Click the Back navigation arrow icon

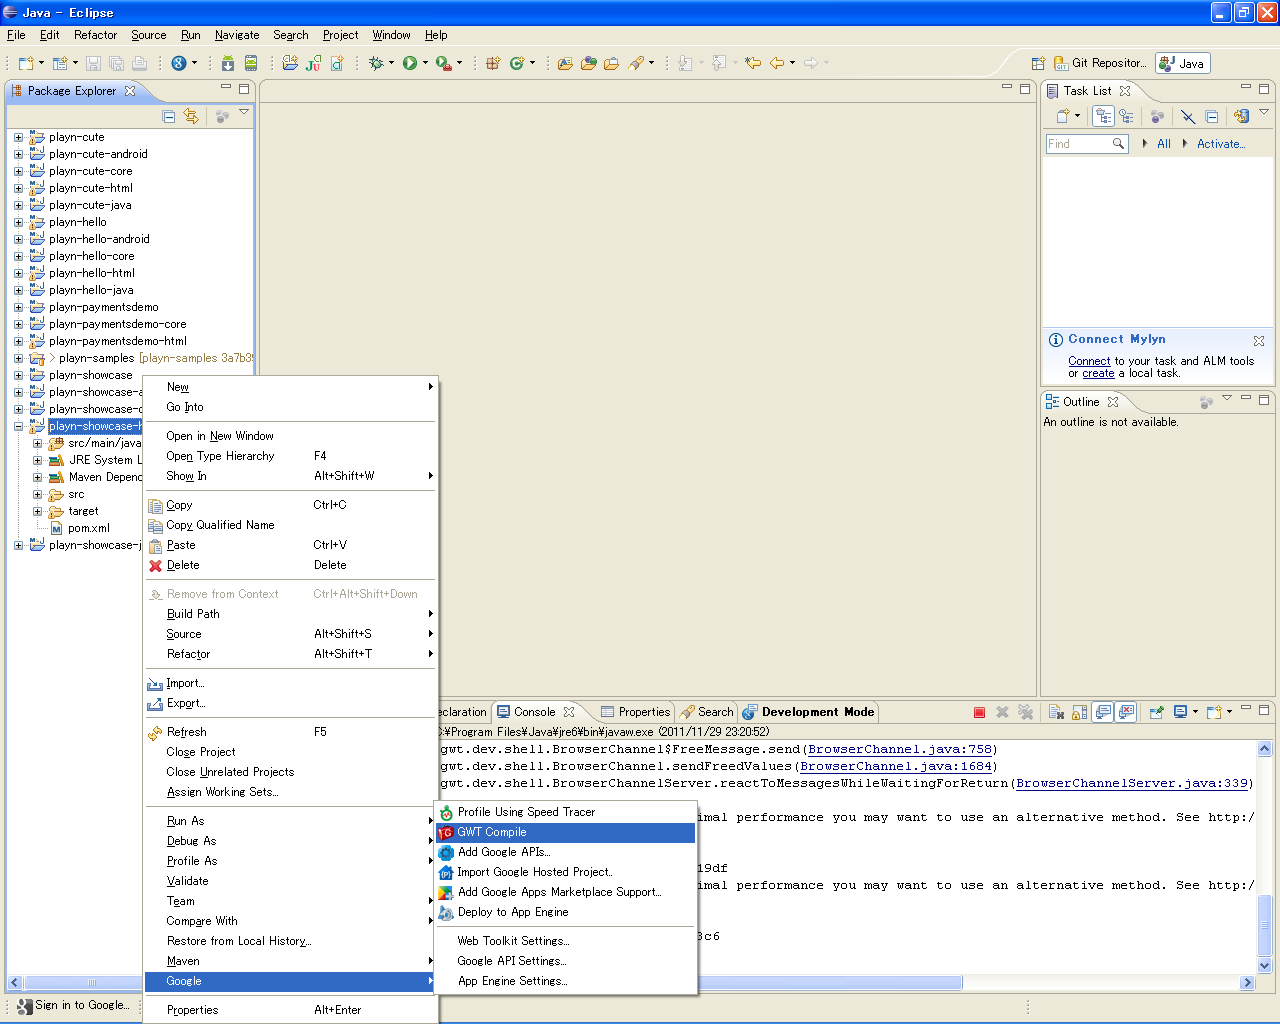point(777,63)
